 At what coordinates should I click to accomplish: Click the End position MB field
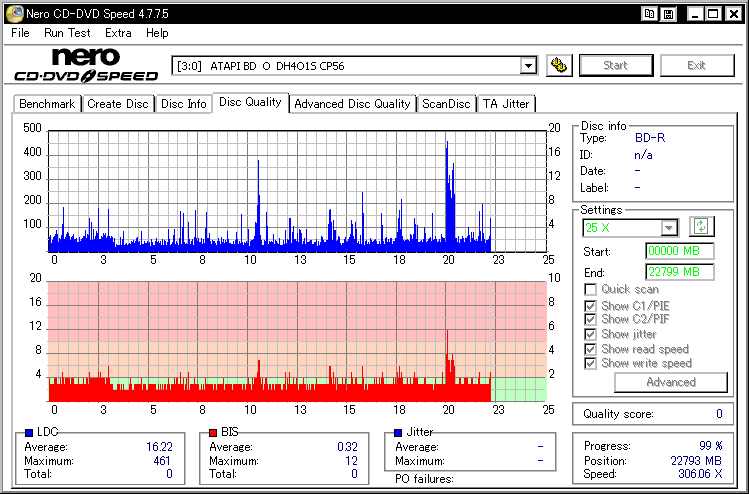coord(680,272)
